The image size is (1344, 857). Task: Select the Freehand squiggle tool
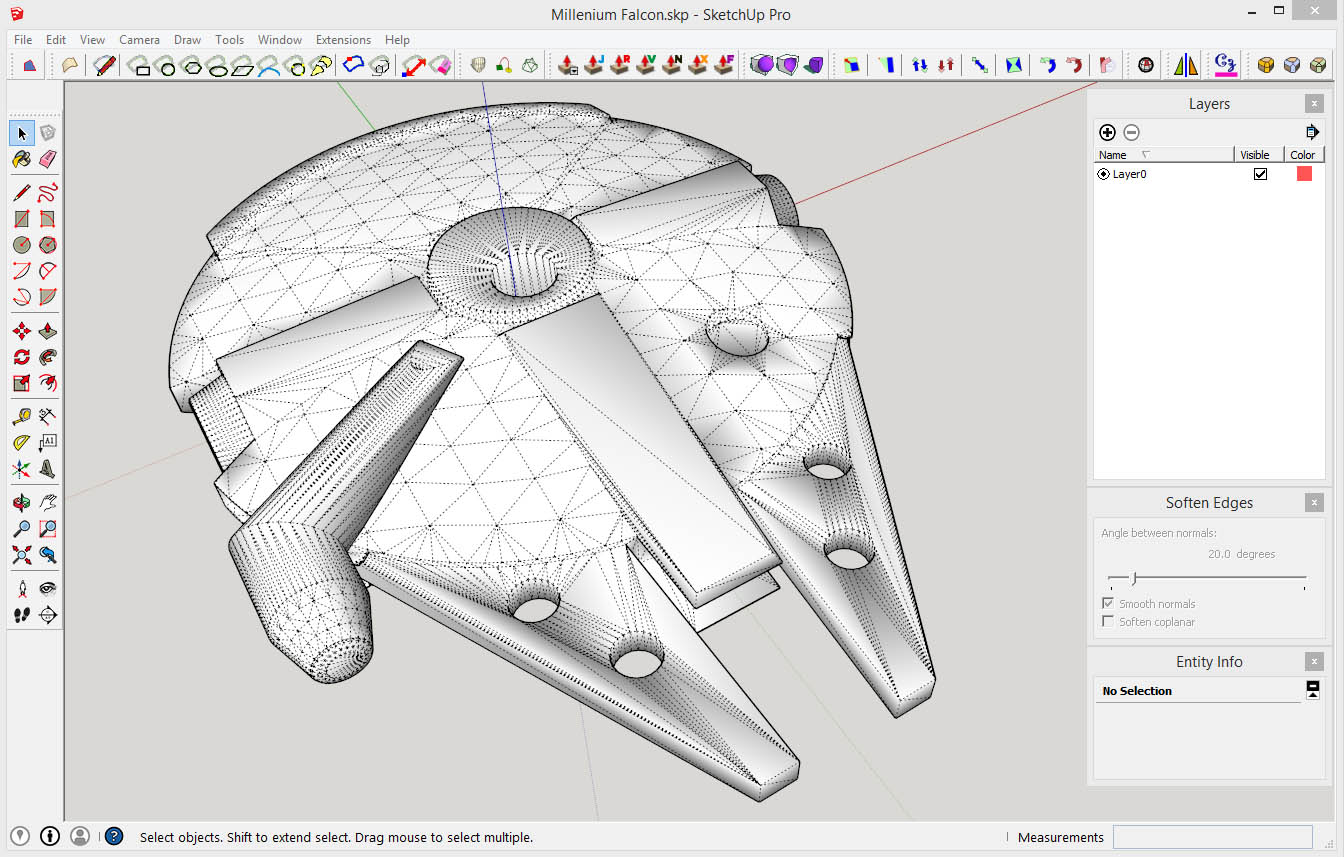tap(48, 193)
